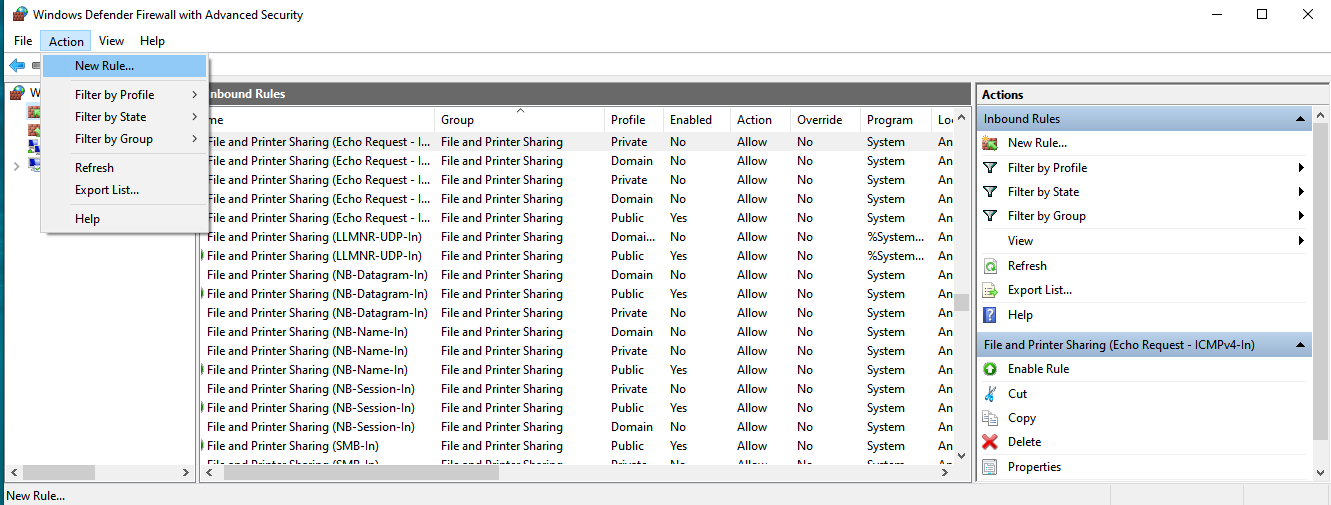Select NB-Datagram-In rule with Private profile
Screen dimensions: 1331x505
(576, 313)
